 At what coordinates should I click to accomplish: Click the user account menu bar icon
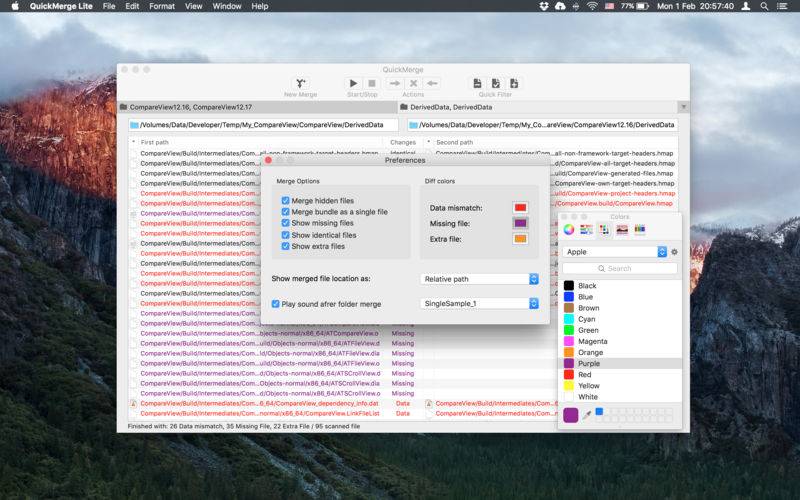coord(745,6)
